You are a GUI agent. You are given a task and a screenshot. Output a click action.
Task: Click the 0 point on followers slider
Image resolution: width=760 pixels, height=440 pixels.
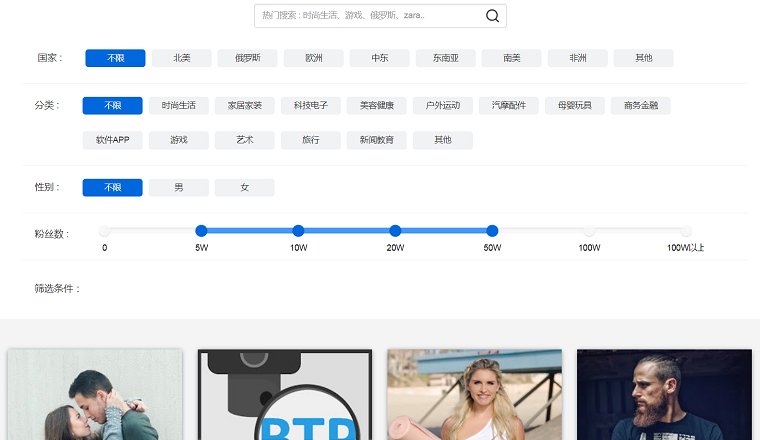coord(104,231)
